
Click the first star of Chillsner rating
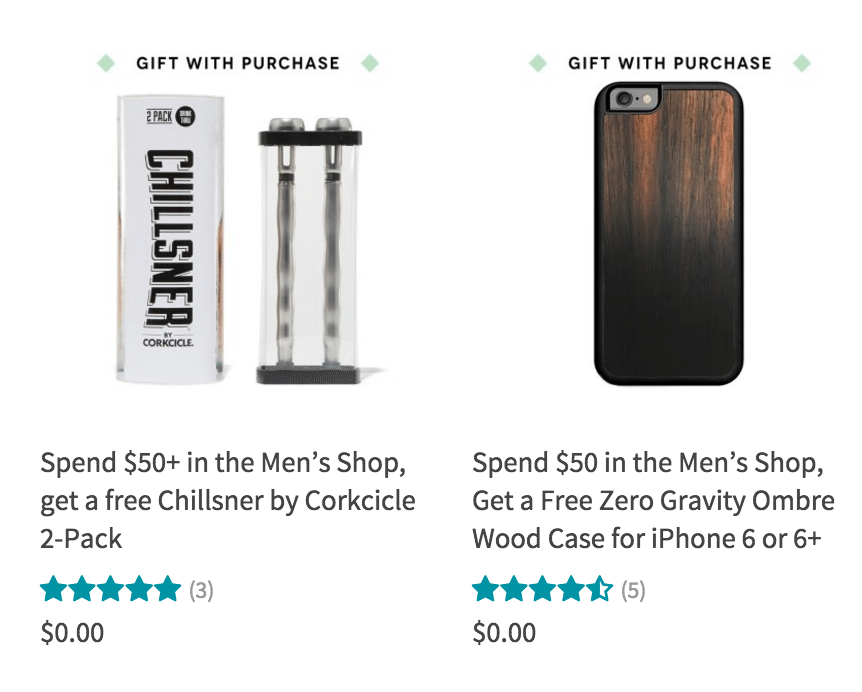54,589
